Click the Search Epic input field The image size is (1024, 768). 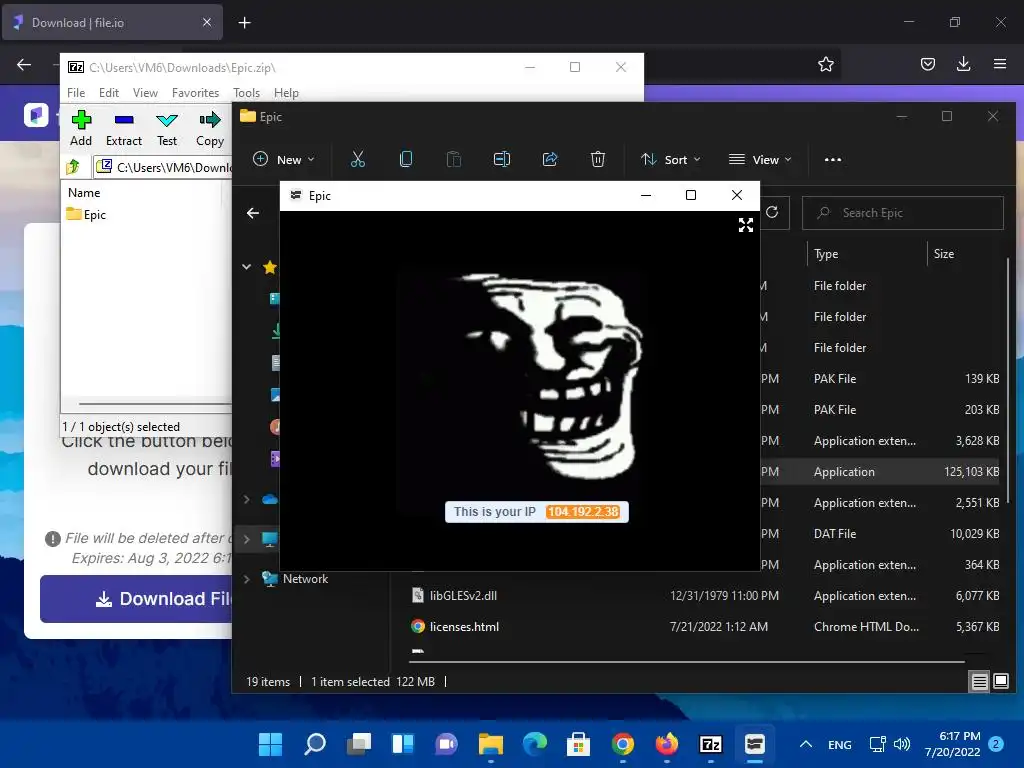[903, 213]
